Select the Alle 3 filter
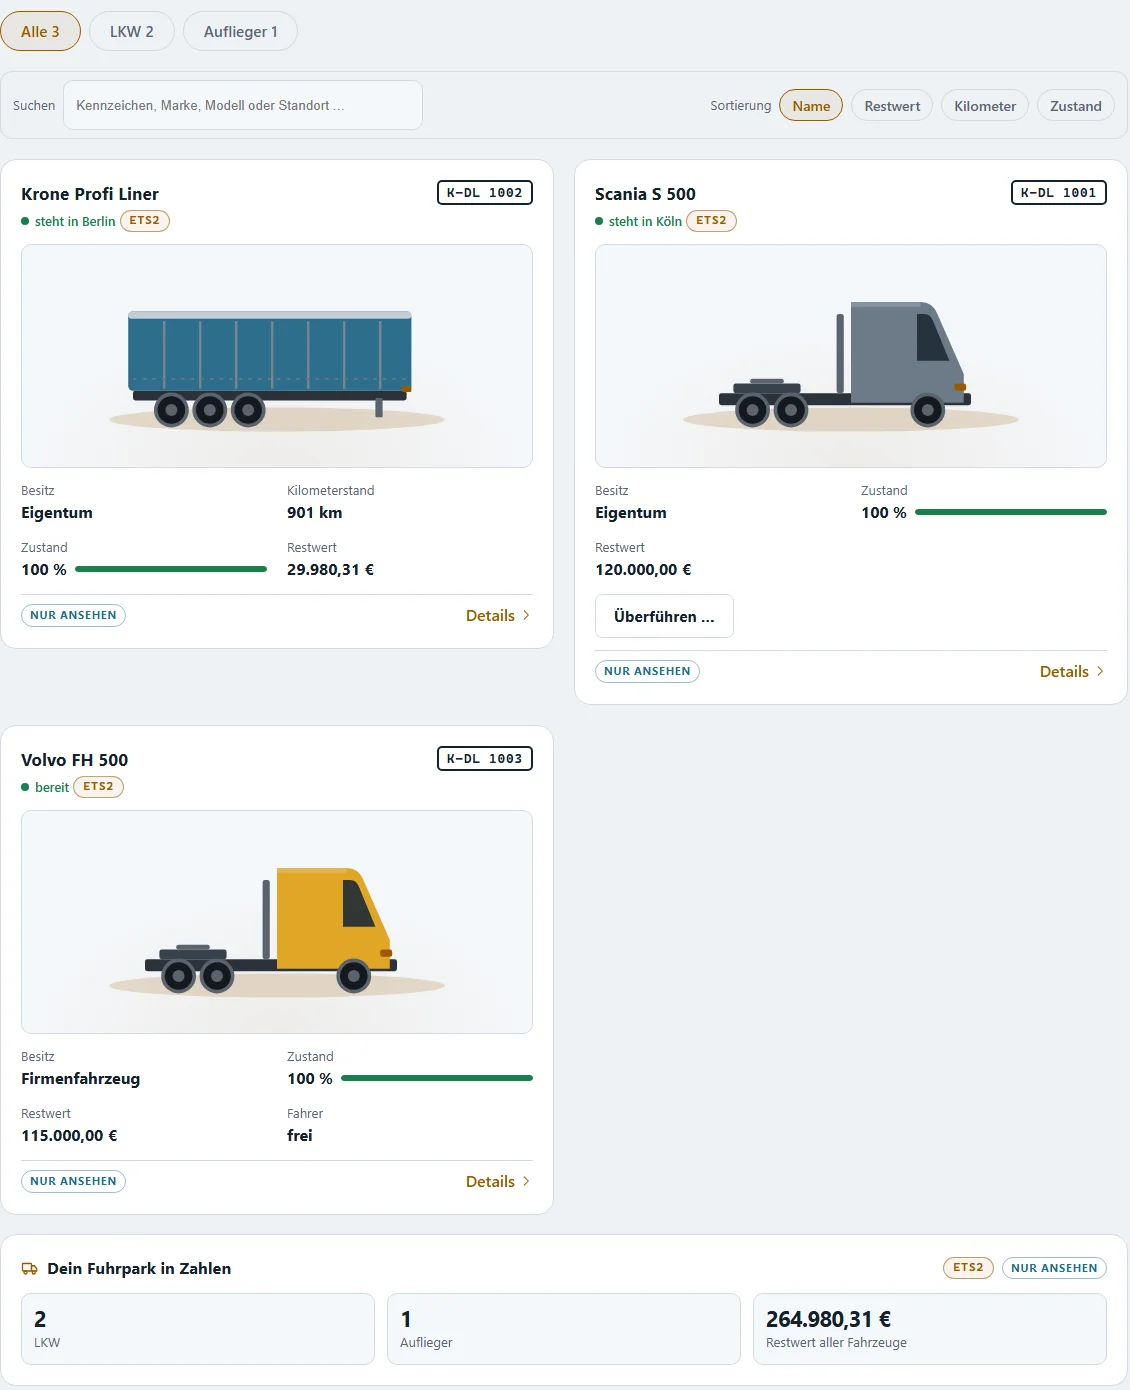1130x1390 pixels. coord(41,31)
